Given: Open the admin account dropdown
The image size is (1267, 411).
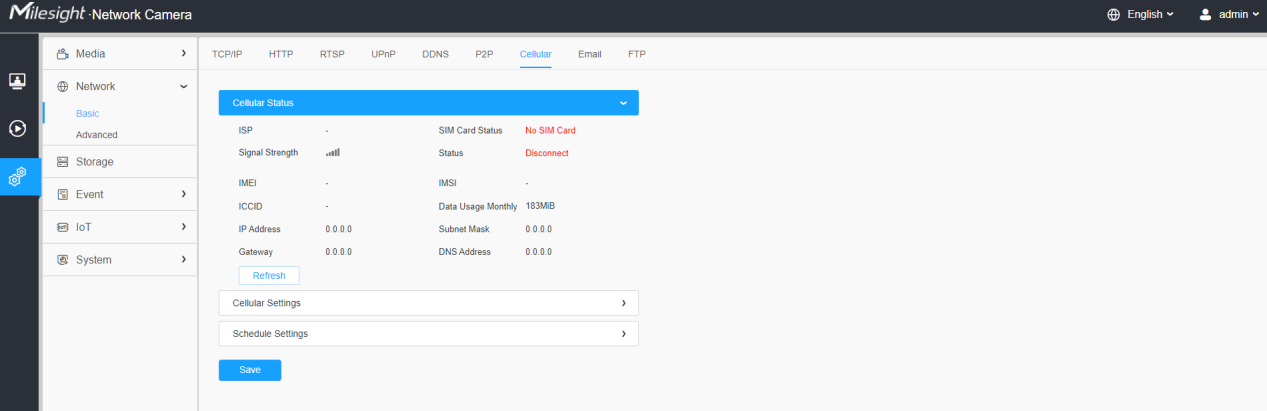Looking at the screenshot, I should pyautogui.click(x=1239, y=15).
